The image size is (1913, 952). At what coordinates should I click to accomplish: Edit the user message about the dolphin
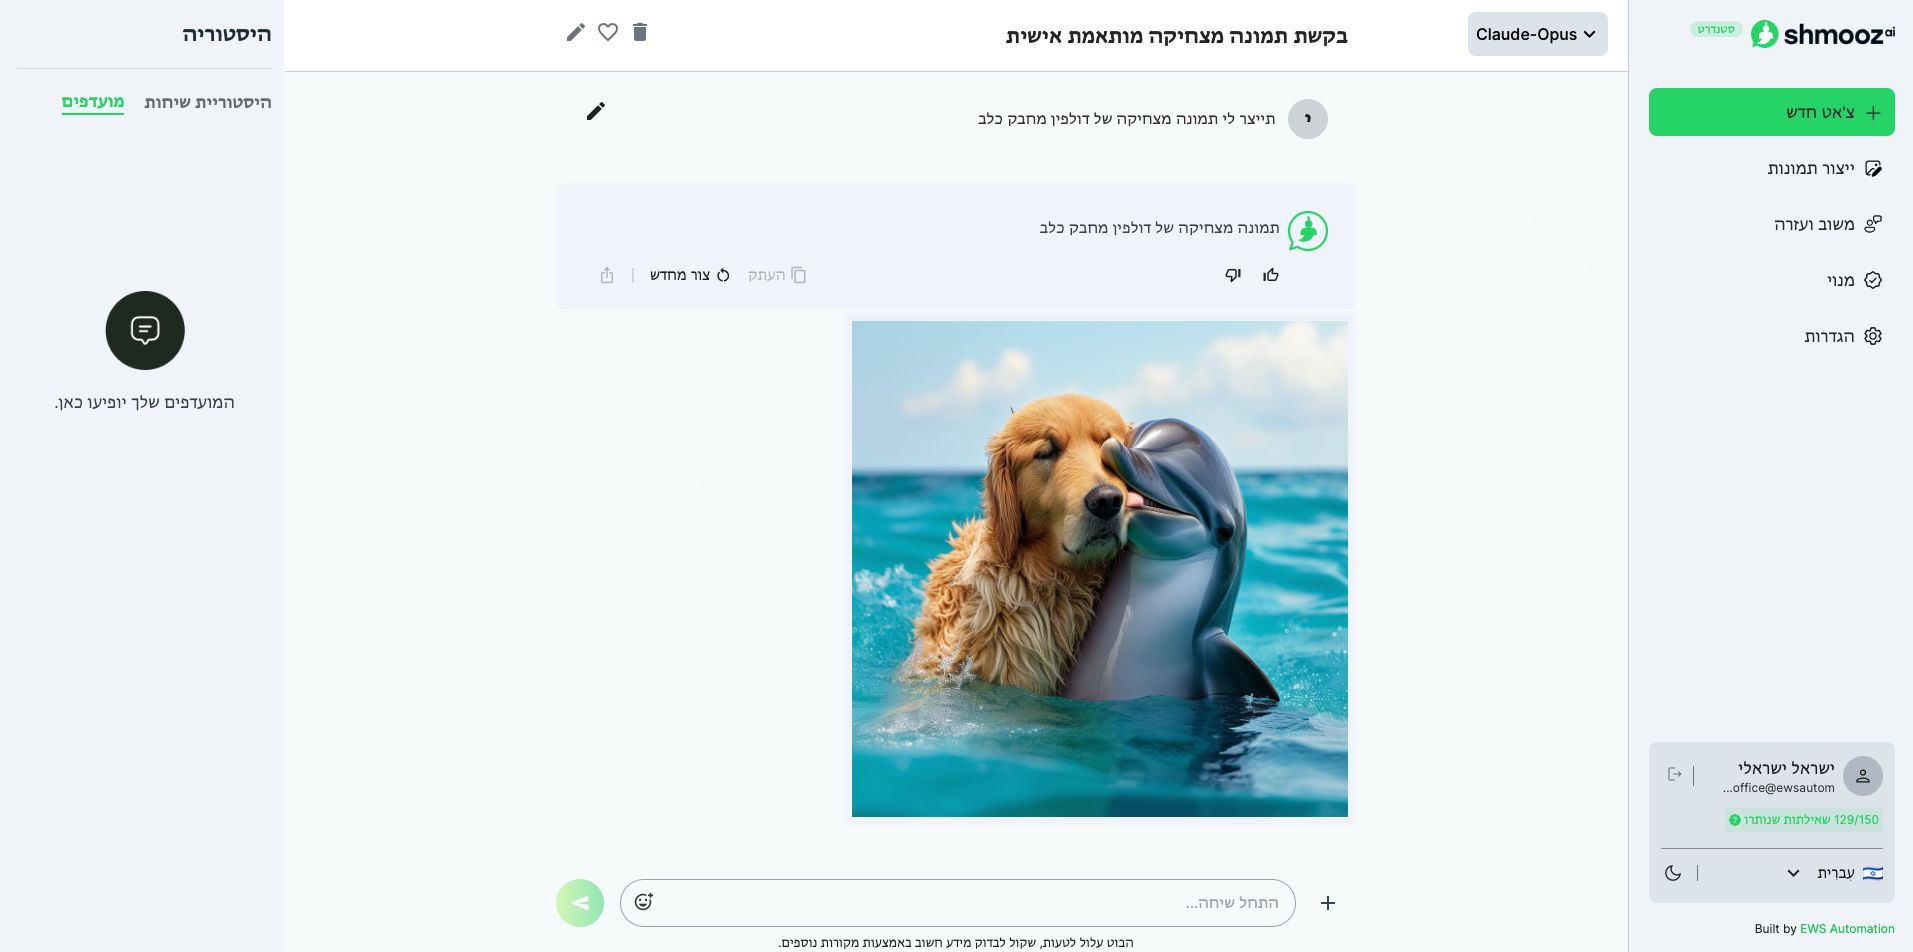[x=596, y=111]
